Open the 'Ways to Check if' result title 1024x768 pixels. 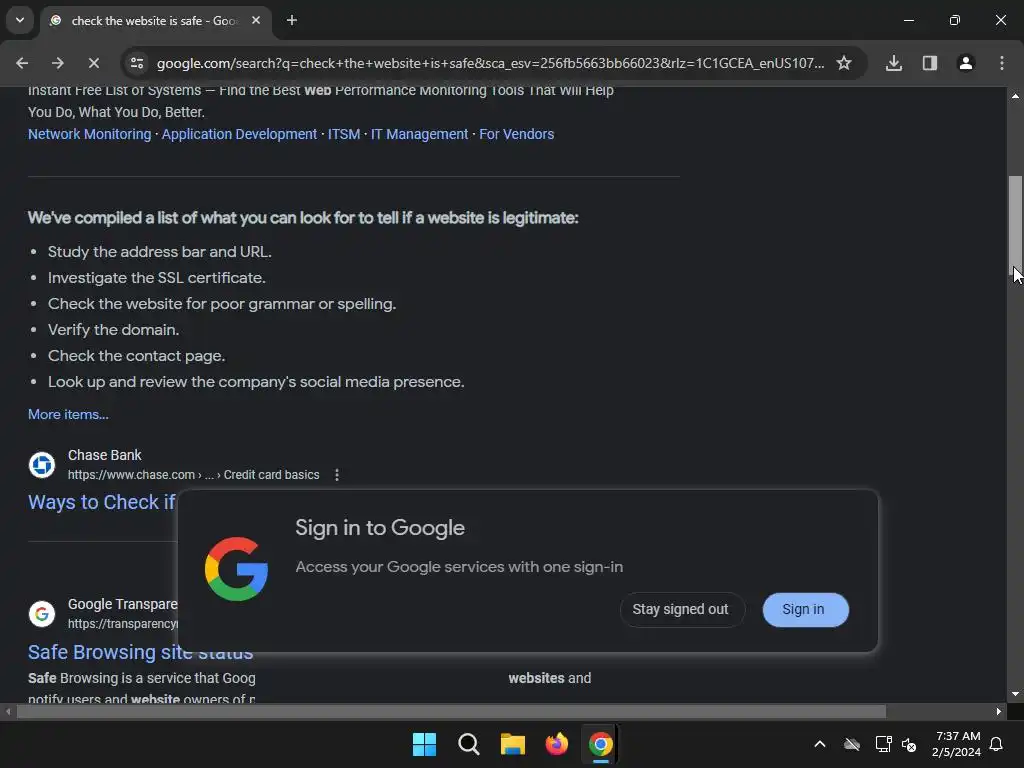[102, 502]
